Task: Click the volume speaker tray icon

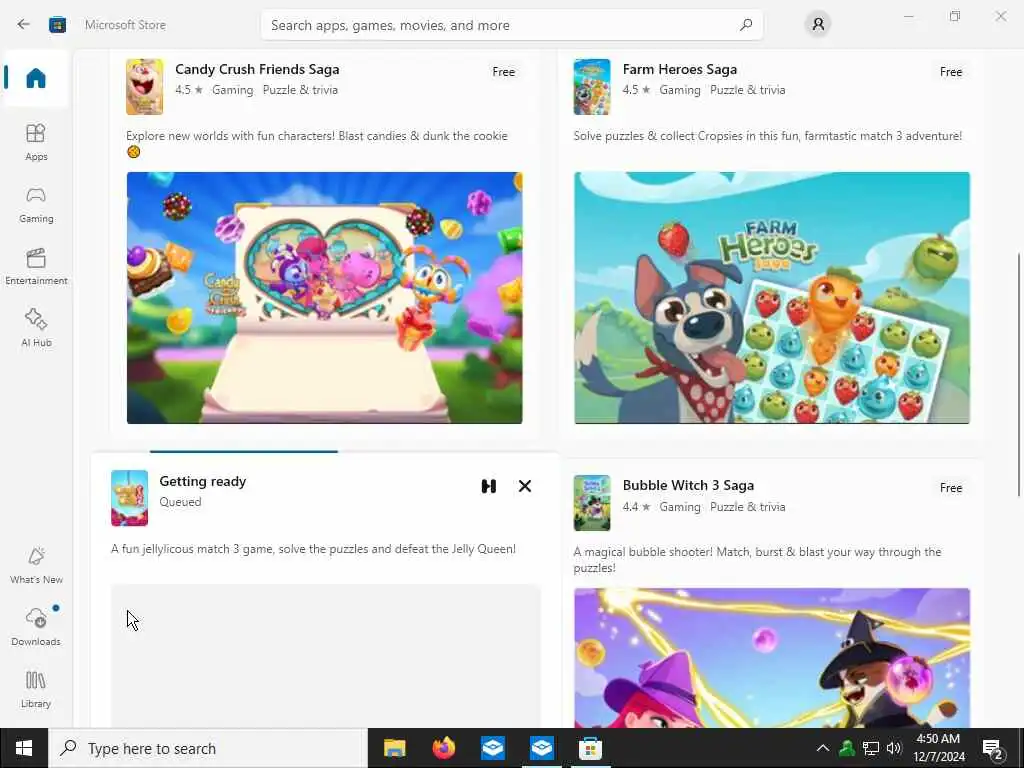Action: pos(894,748)
